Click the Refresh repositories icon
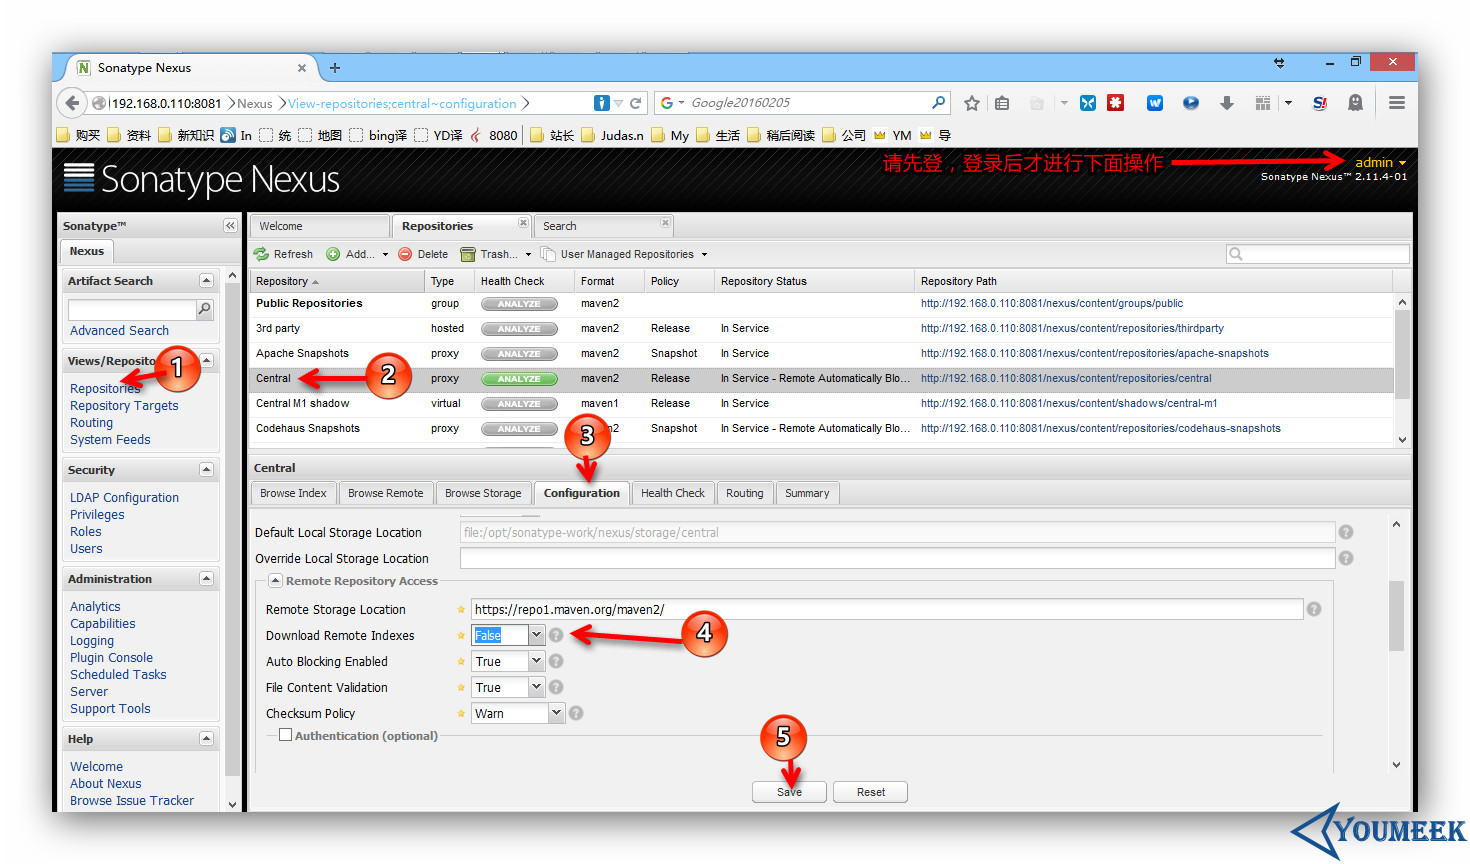 (x=262, y=254)
